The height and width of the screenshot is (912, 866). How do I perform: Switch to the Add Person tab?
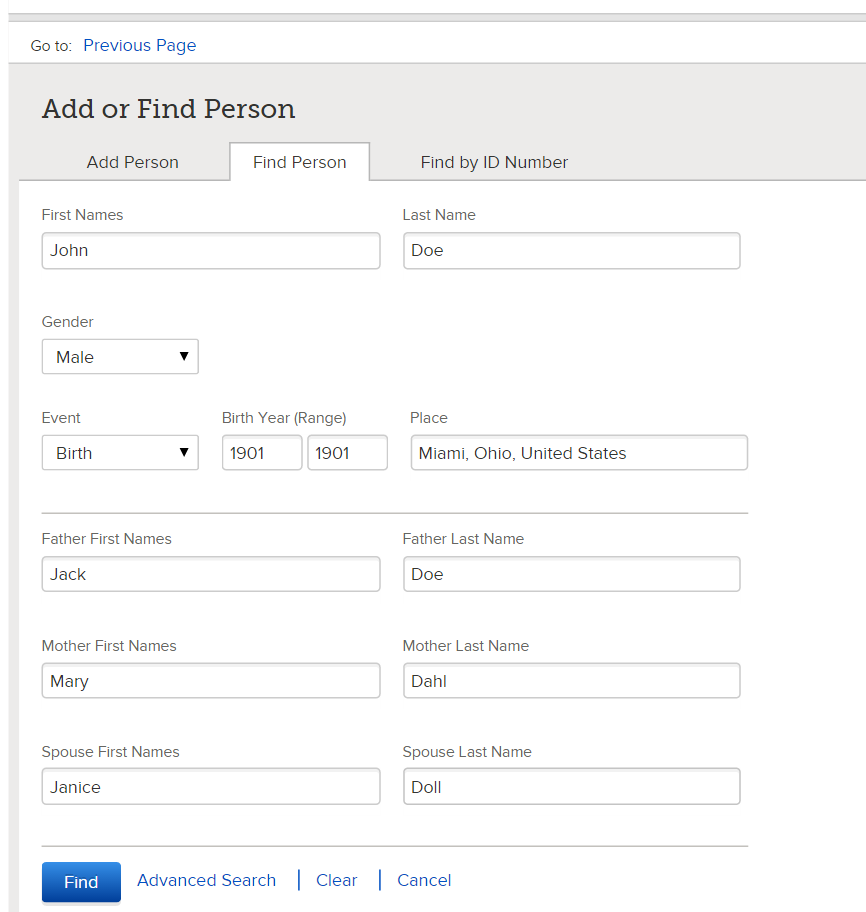pyautogui.click(x=132, y=162)
